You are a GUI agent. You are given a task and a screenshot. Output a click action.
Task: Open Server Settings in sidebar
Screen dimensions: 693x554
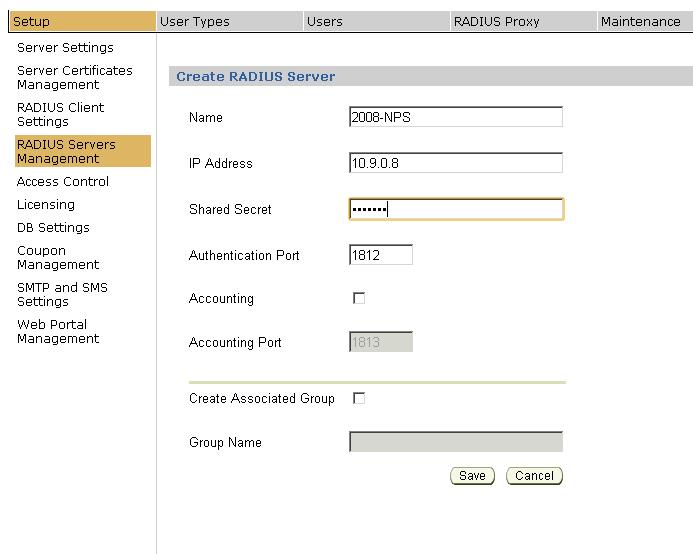pos(65,47)
